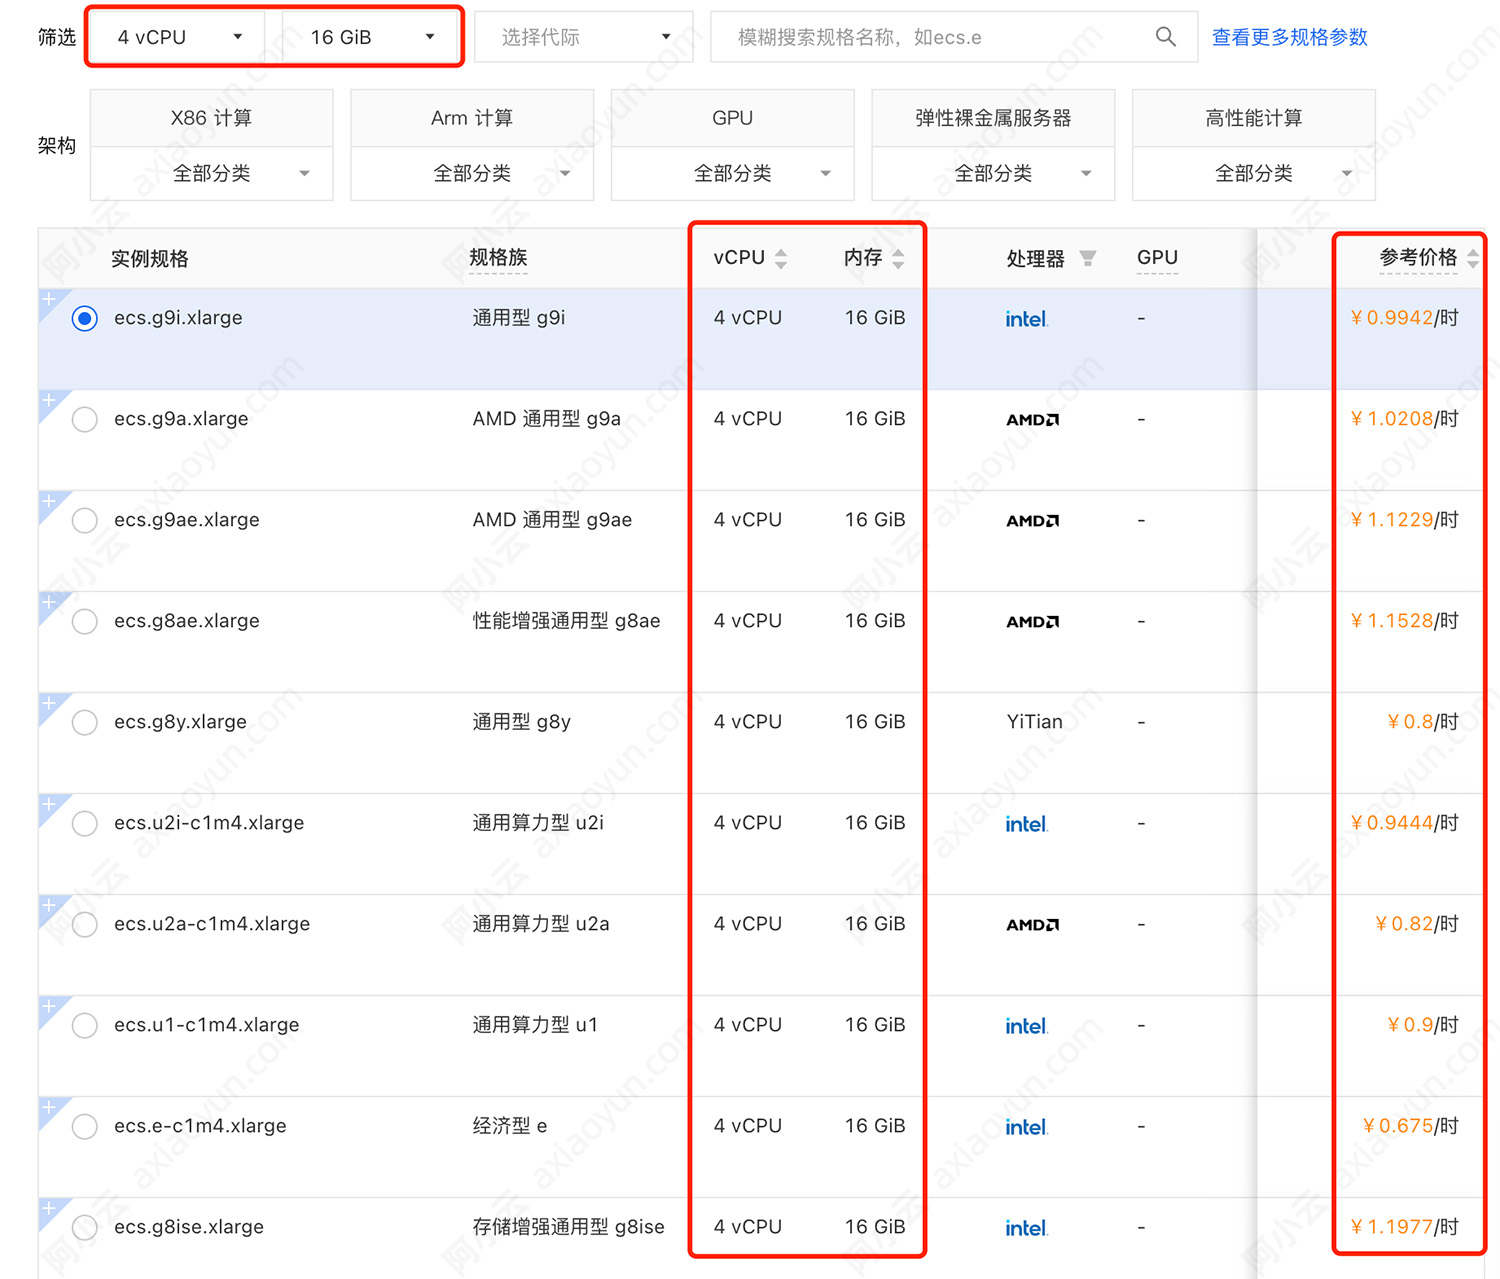Expand plus icon on ecs.u2a-c1m4.xlarge row
1500x1279 pixels.
coord(48,905)
